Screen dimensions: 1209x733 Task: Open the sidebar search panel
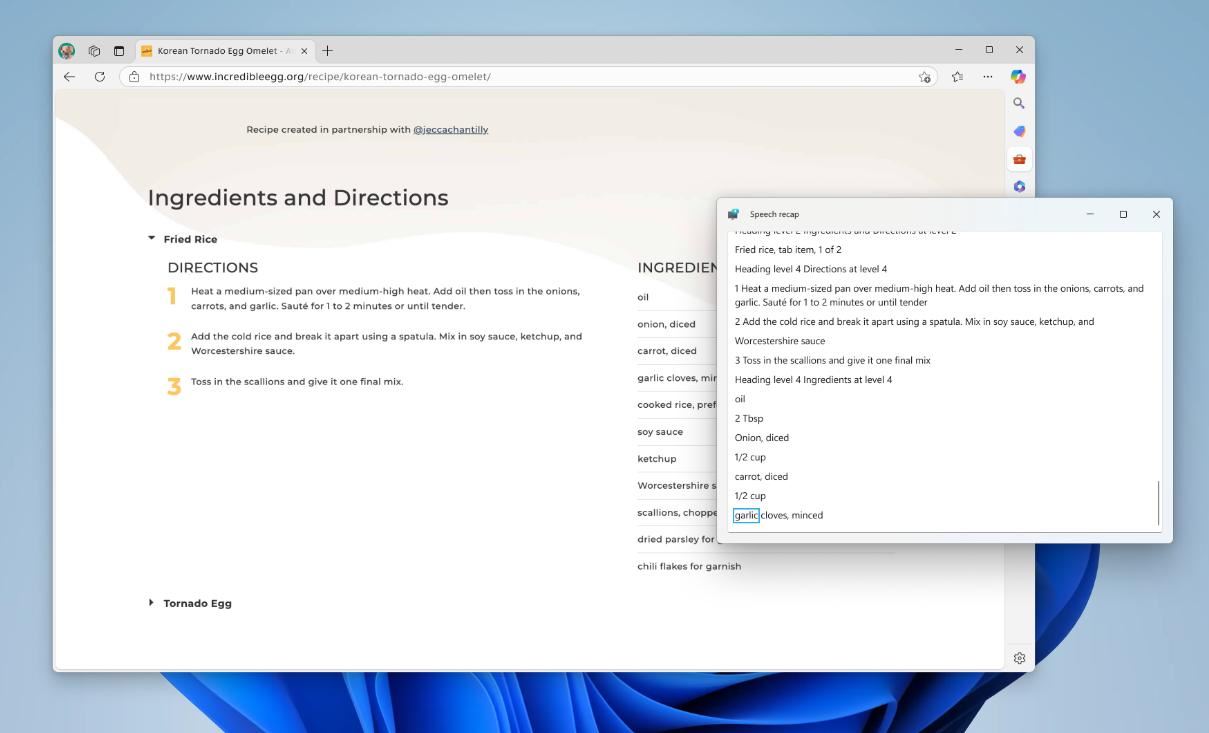[x=1019, y=103]
